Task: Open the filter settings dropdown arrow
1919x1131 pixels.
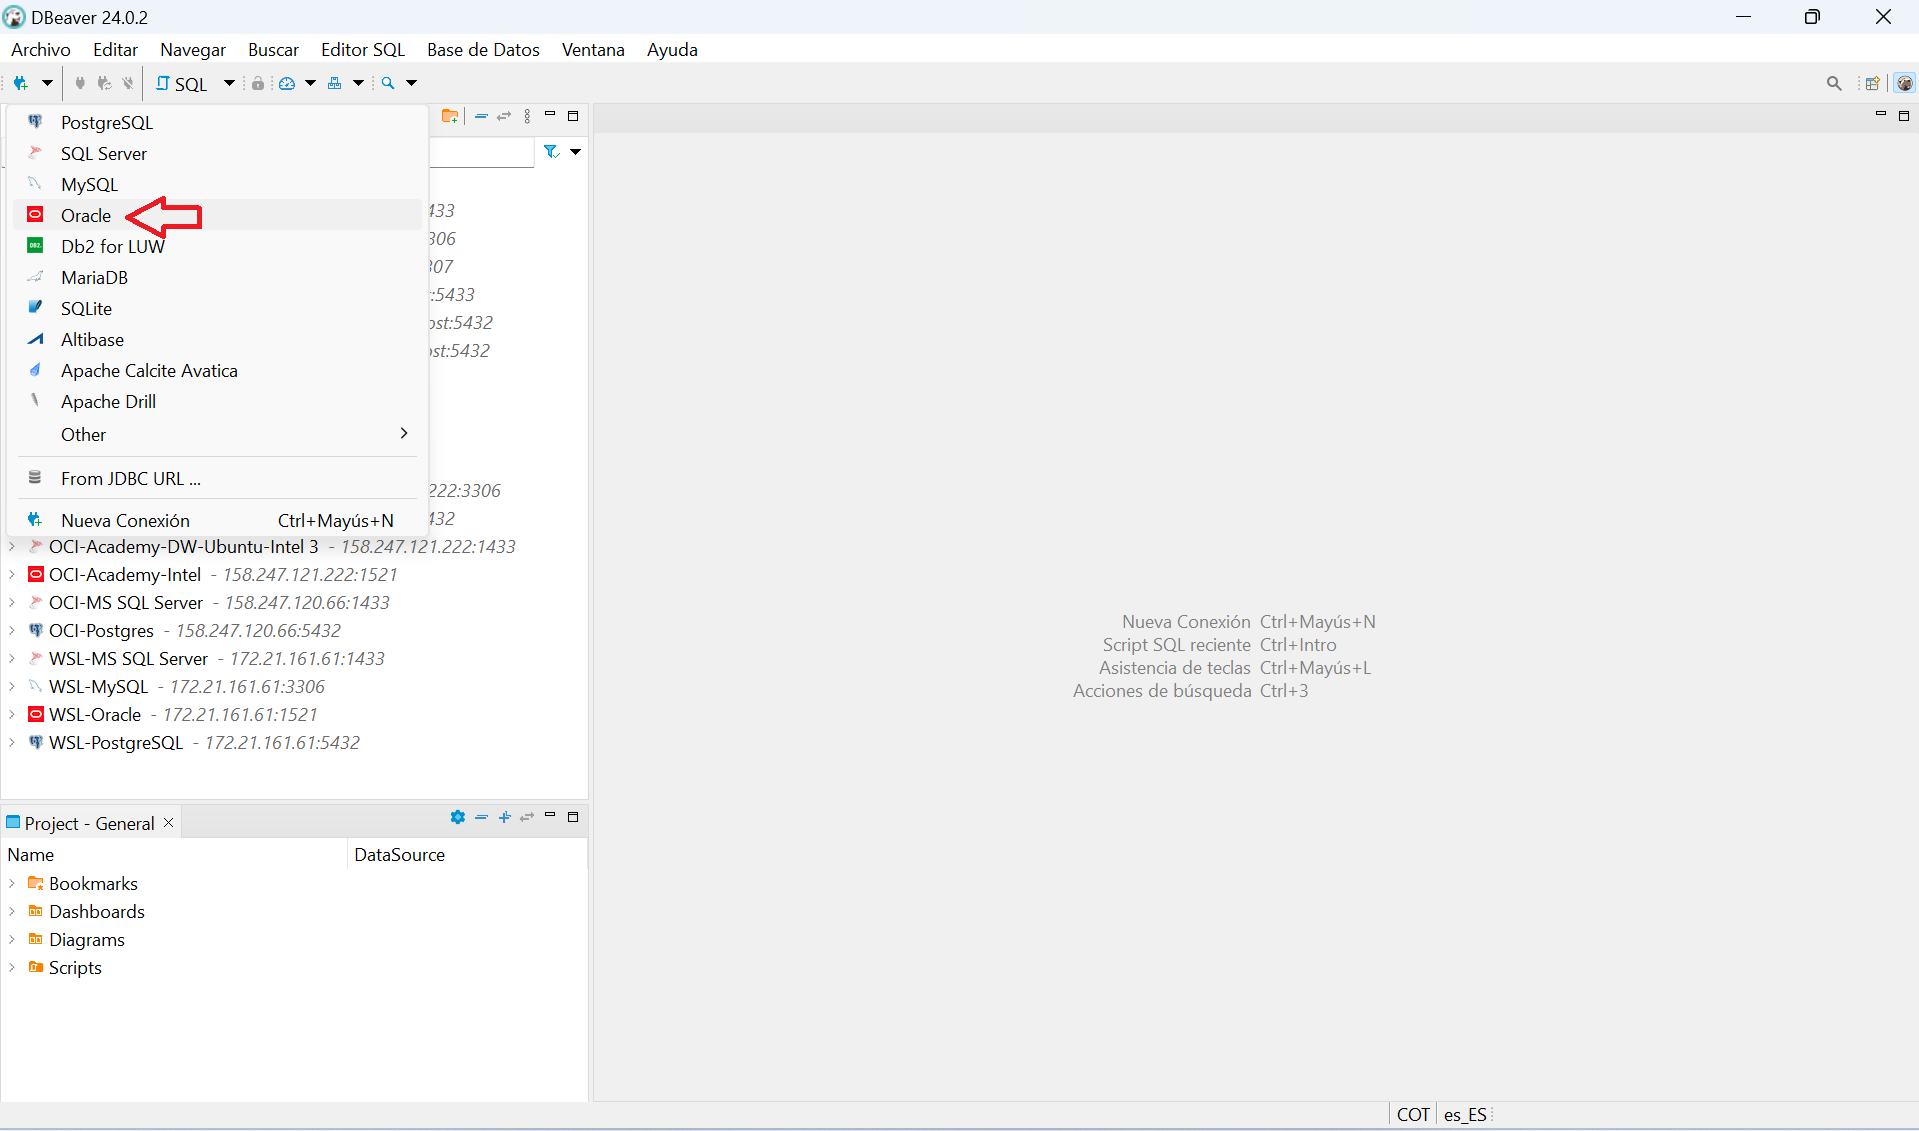Action: pyautogui.click(x=575, y=152)
